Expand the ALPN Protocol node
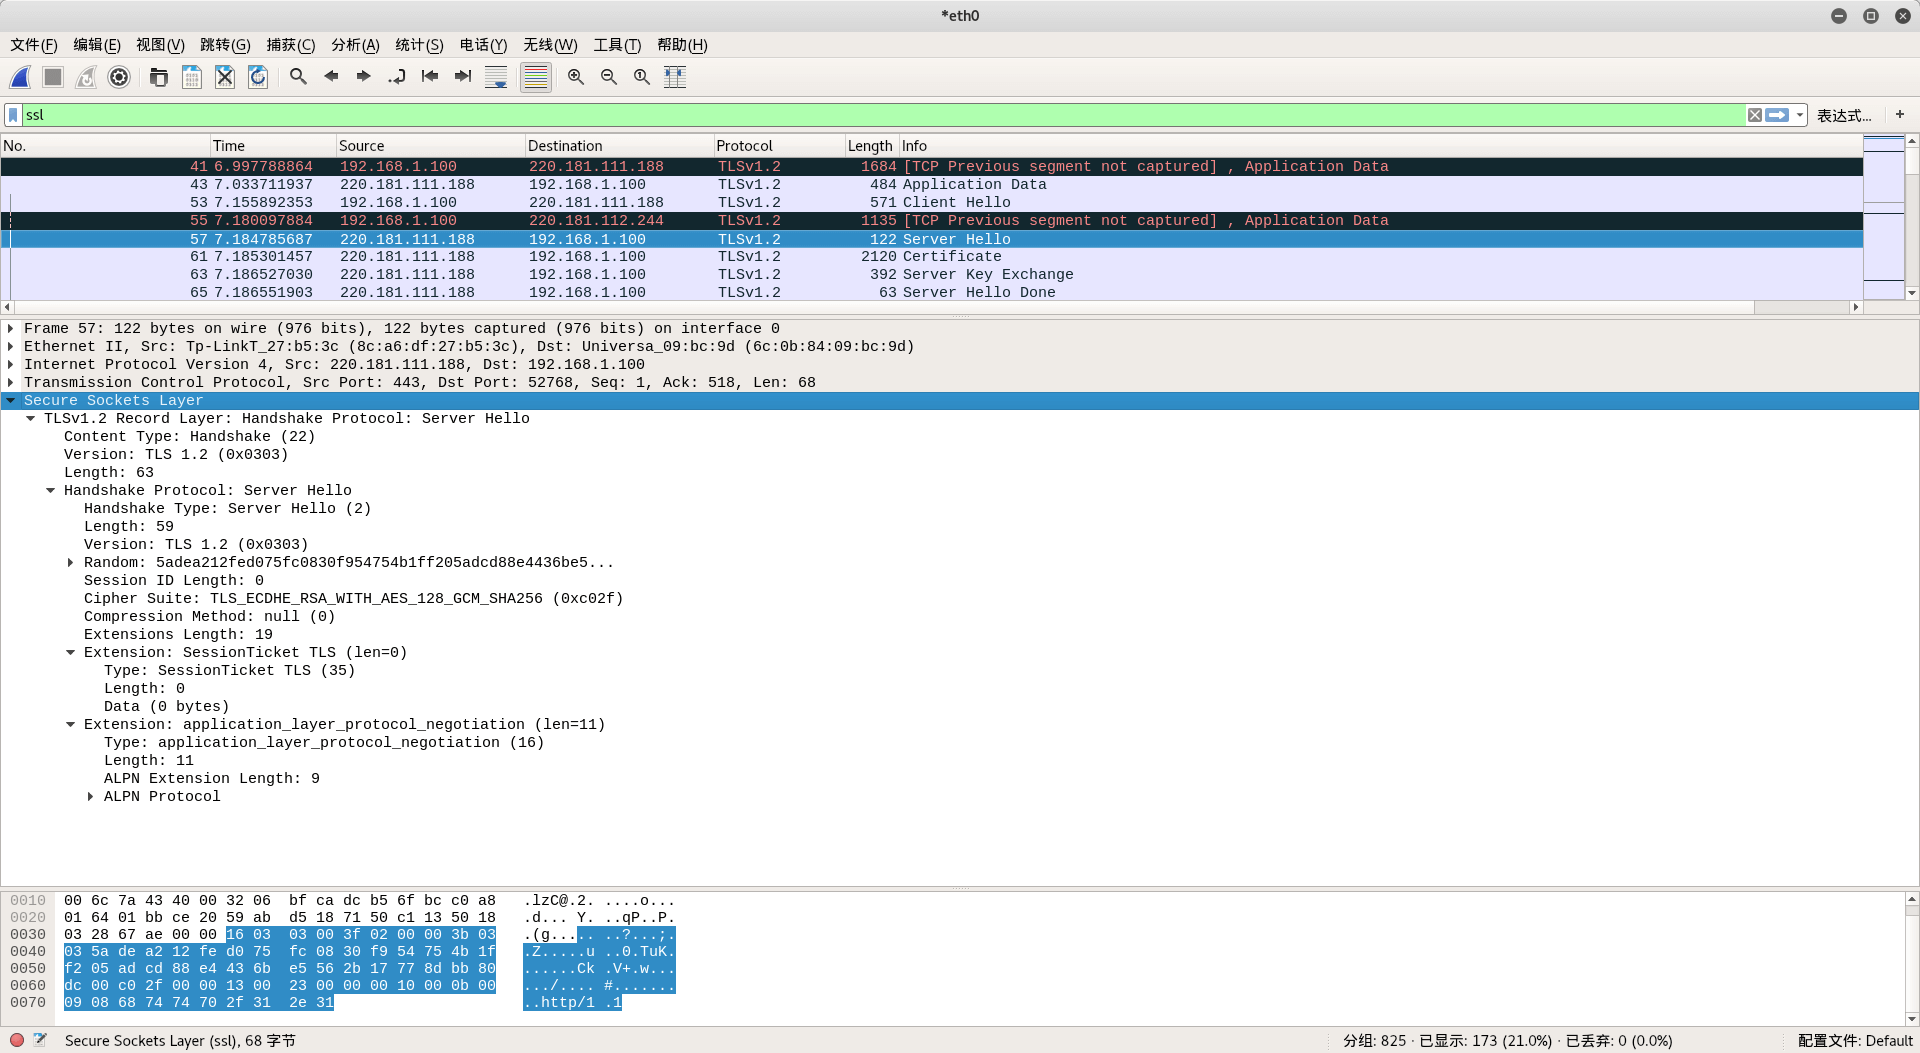This screenshot has width=1920, height=1053. point(91,796)
